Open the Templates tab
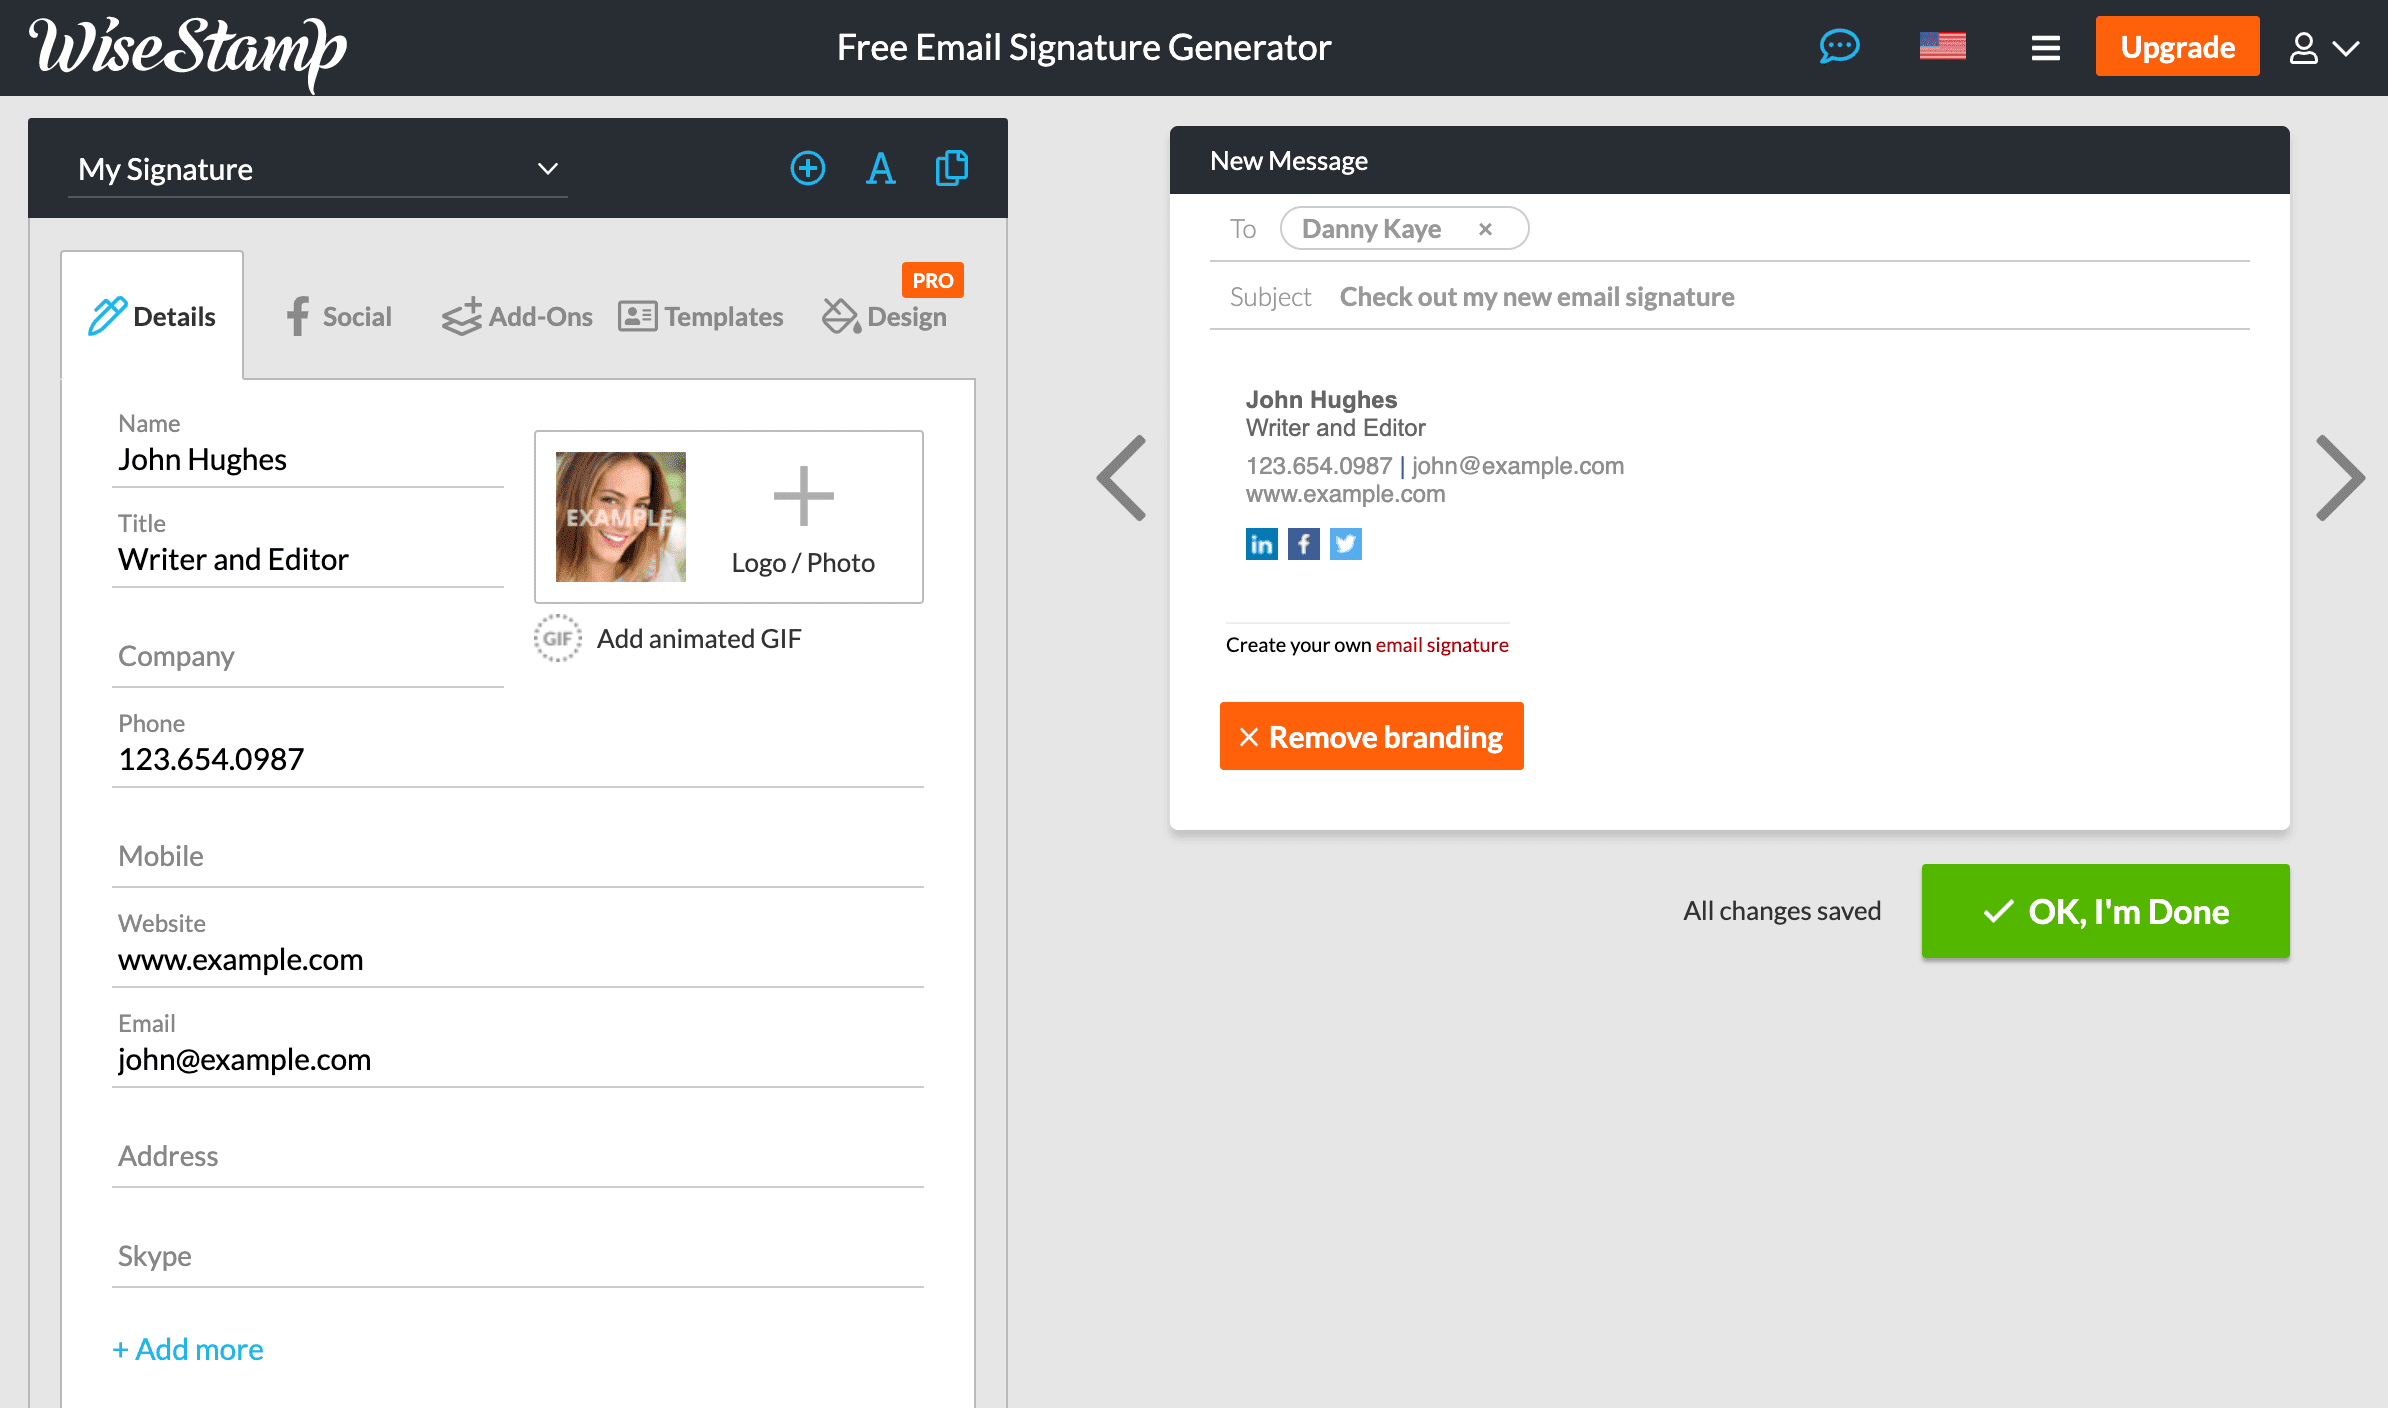The image size is (2388, 1408). 701,316
